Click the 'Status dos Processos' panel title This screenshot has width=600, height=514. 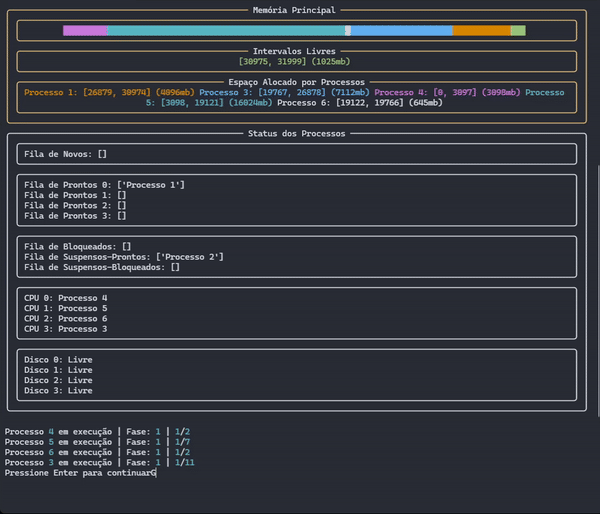(297, 134)
